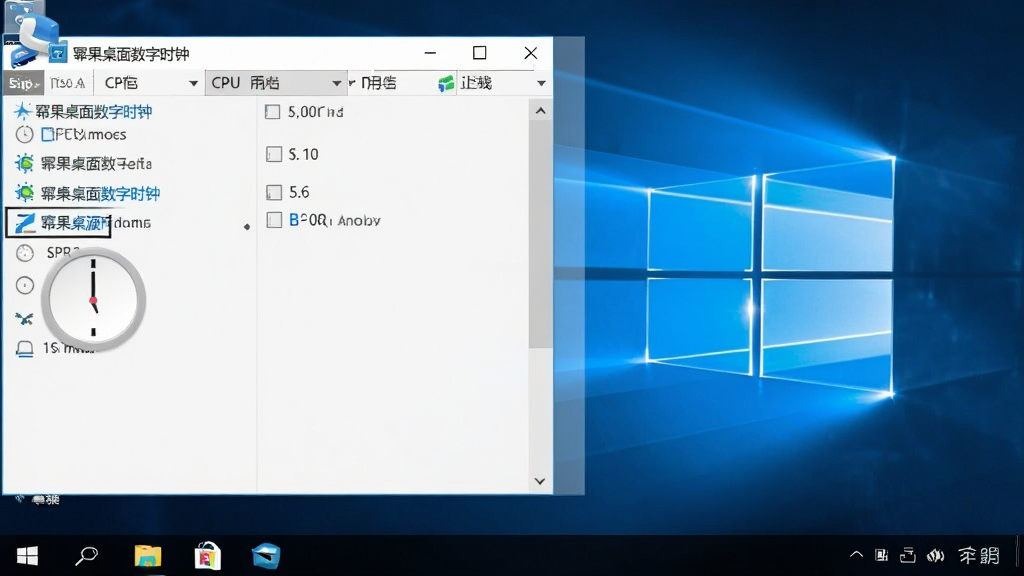Click the desktop icon in the top-left corner
This screenshot has height=576, width=1024.
[x=31, y=31]
